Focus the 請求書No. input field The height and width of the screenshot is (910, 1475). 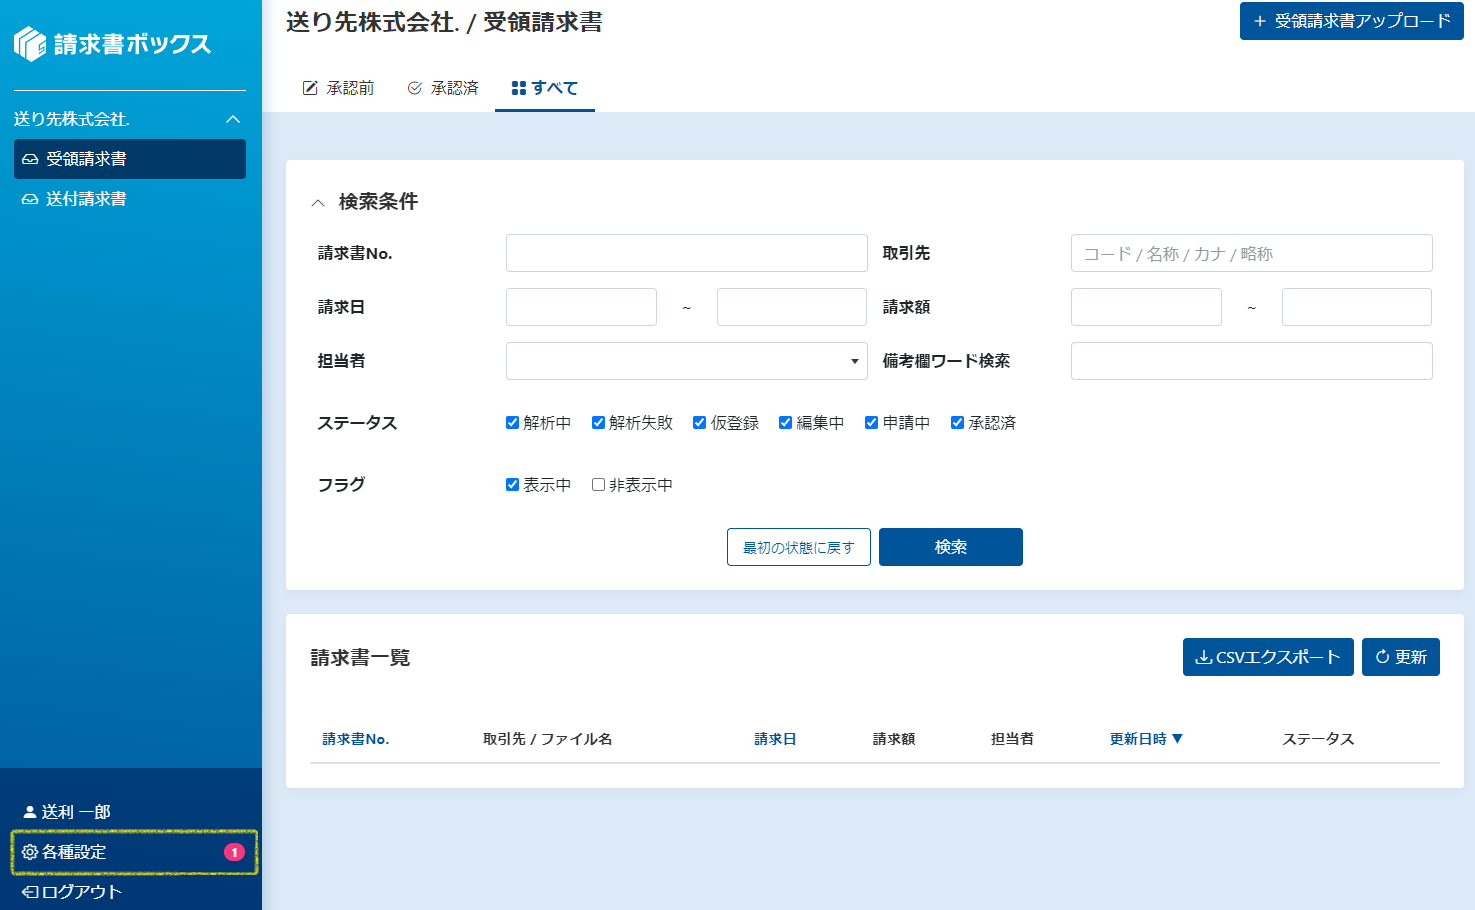pyautogui.click(x=687, y=253)
